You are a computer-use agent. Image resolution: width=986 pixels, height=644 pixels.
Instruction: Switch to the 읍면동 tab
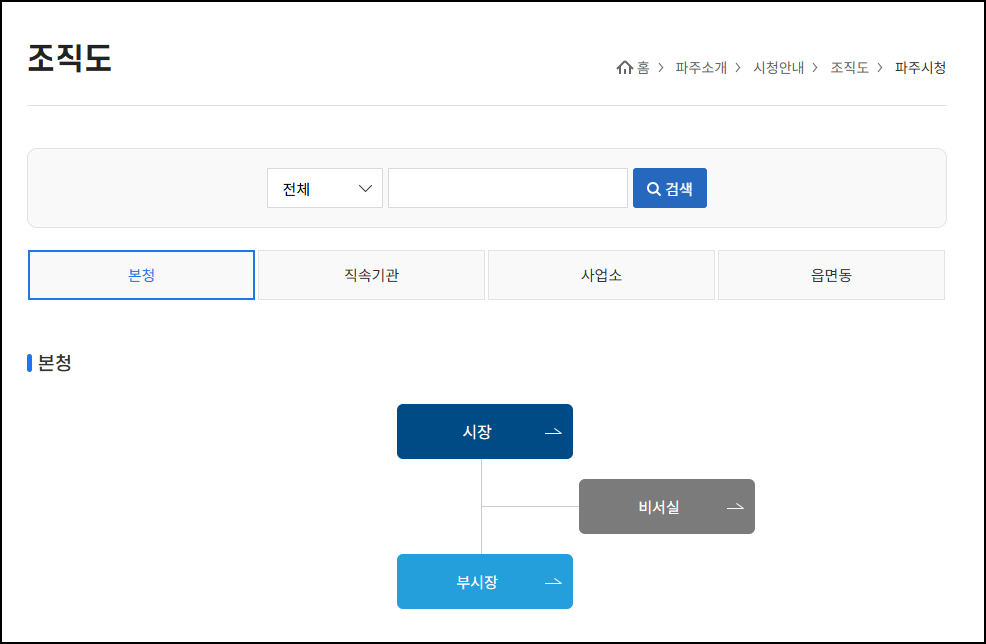coord(831,274)
